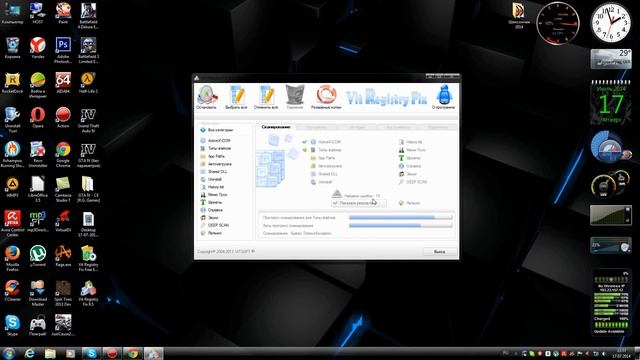
Task: Open the uTorrent desktop shortcut
Action: pos(38,256)
